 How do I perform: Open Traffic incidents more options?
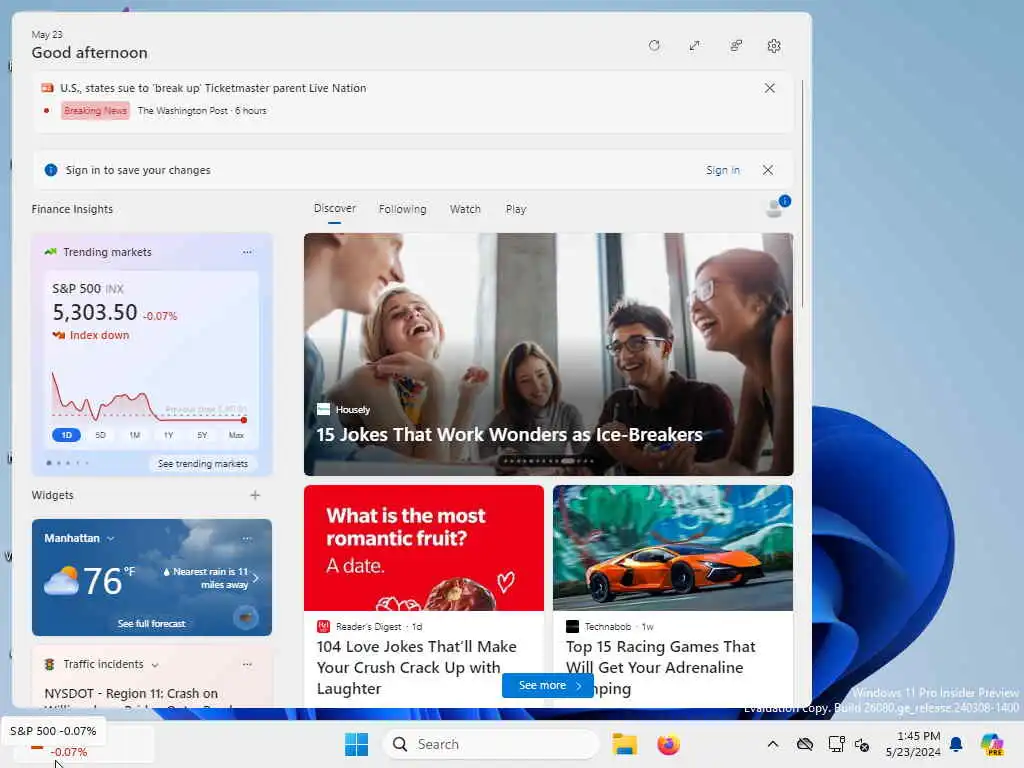tap(247, 664)
